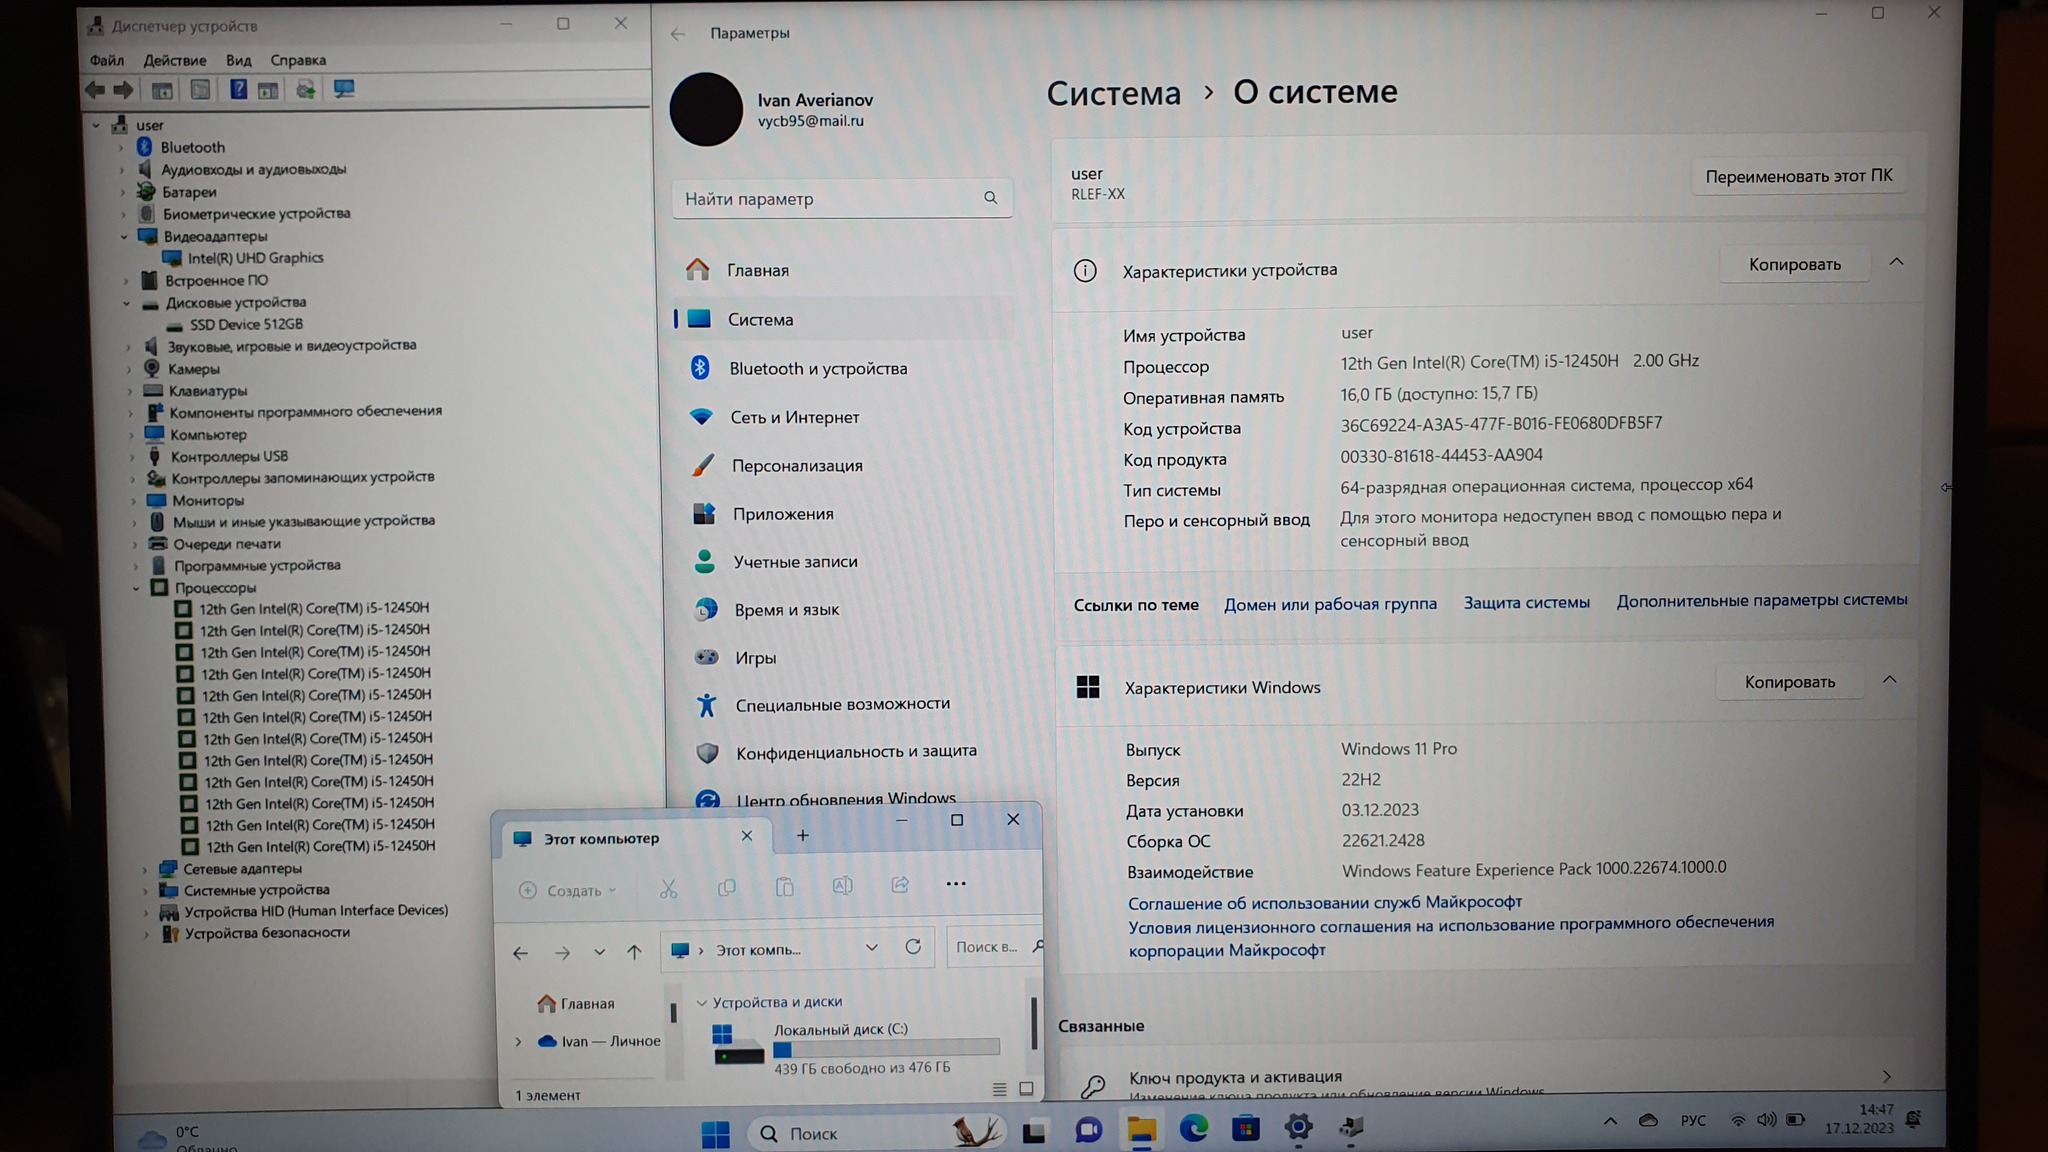Open the Действие menu
This screenshot has width=2048, height=1152.
pos(174,61)
